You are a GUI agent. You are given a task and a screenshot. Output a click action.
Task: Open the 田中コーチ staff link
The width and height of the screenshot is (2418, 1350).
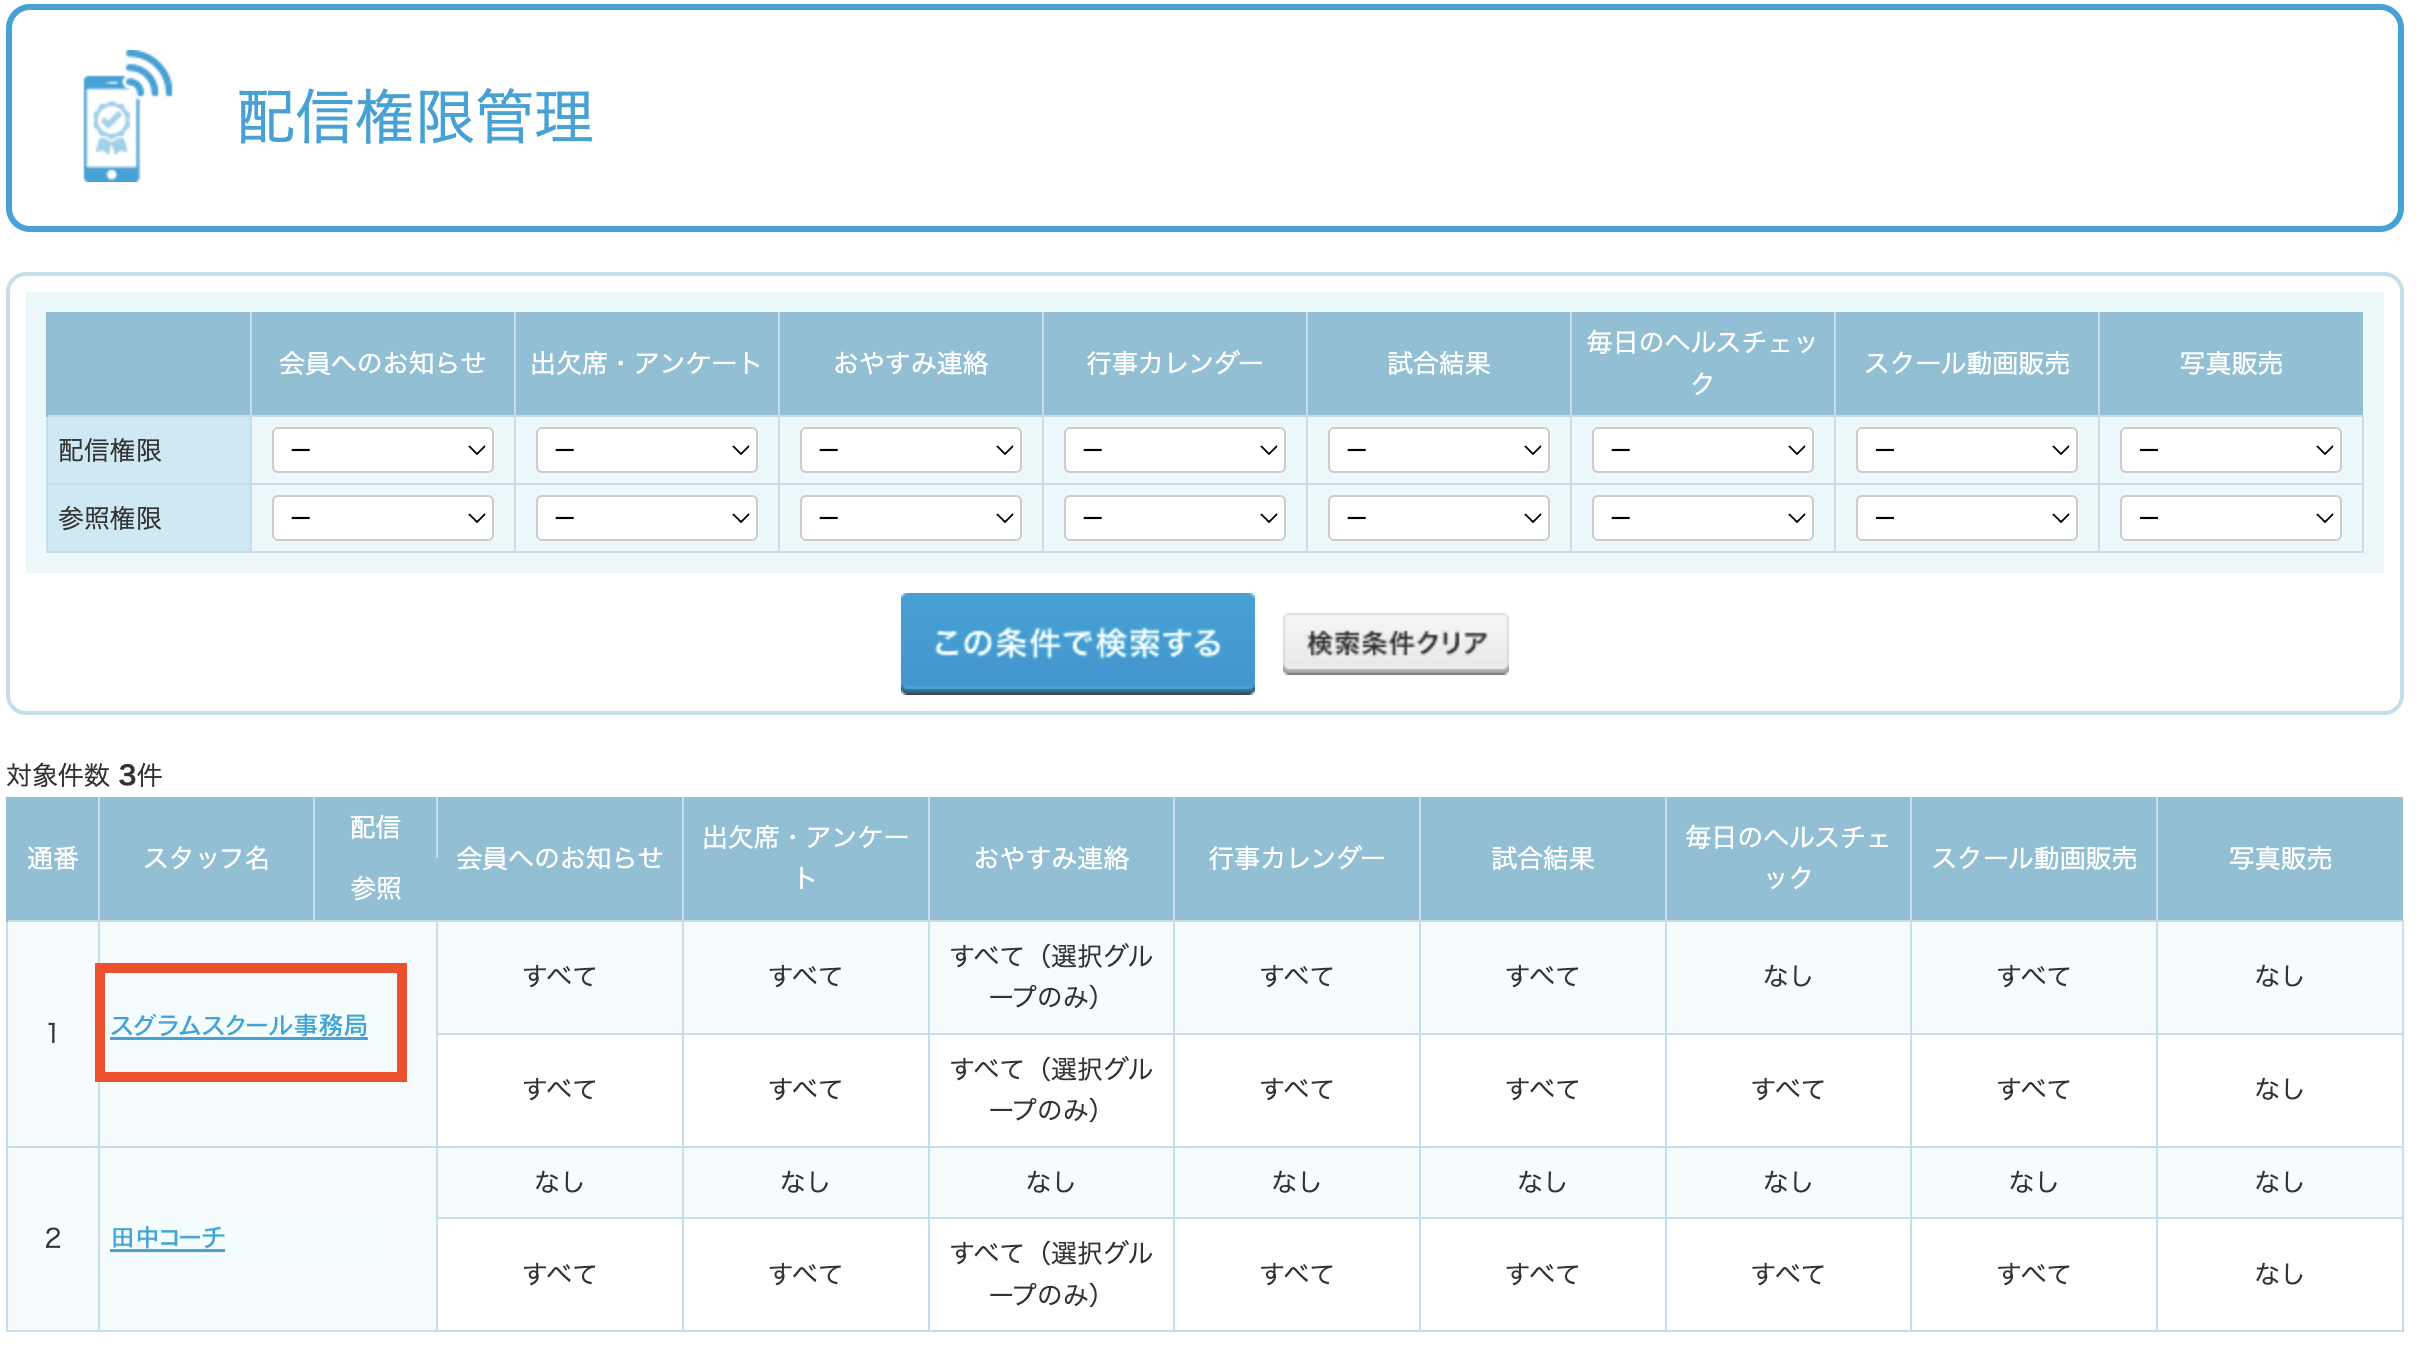[168, 1238]
